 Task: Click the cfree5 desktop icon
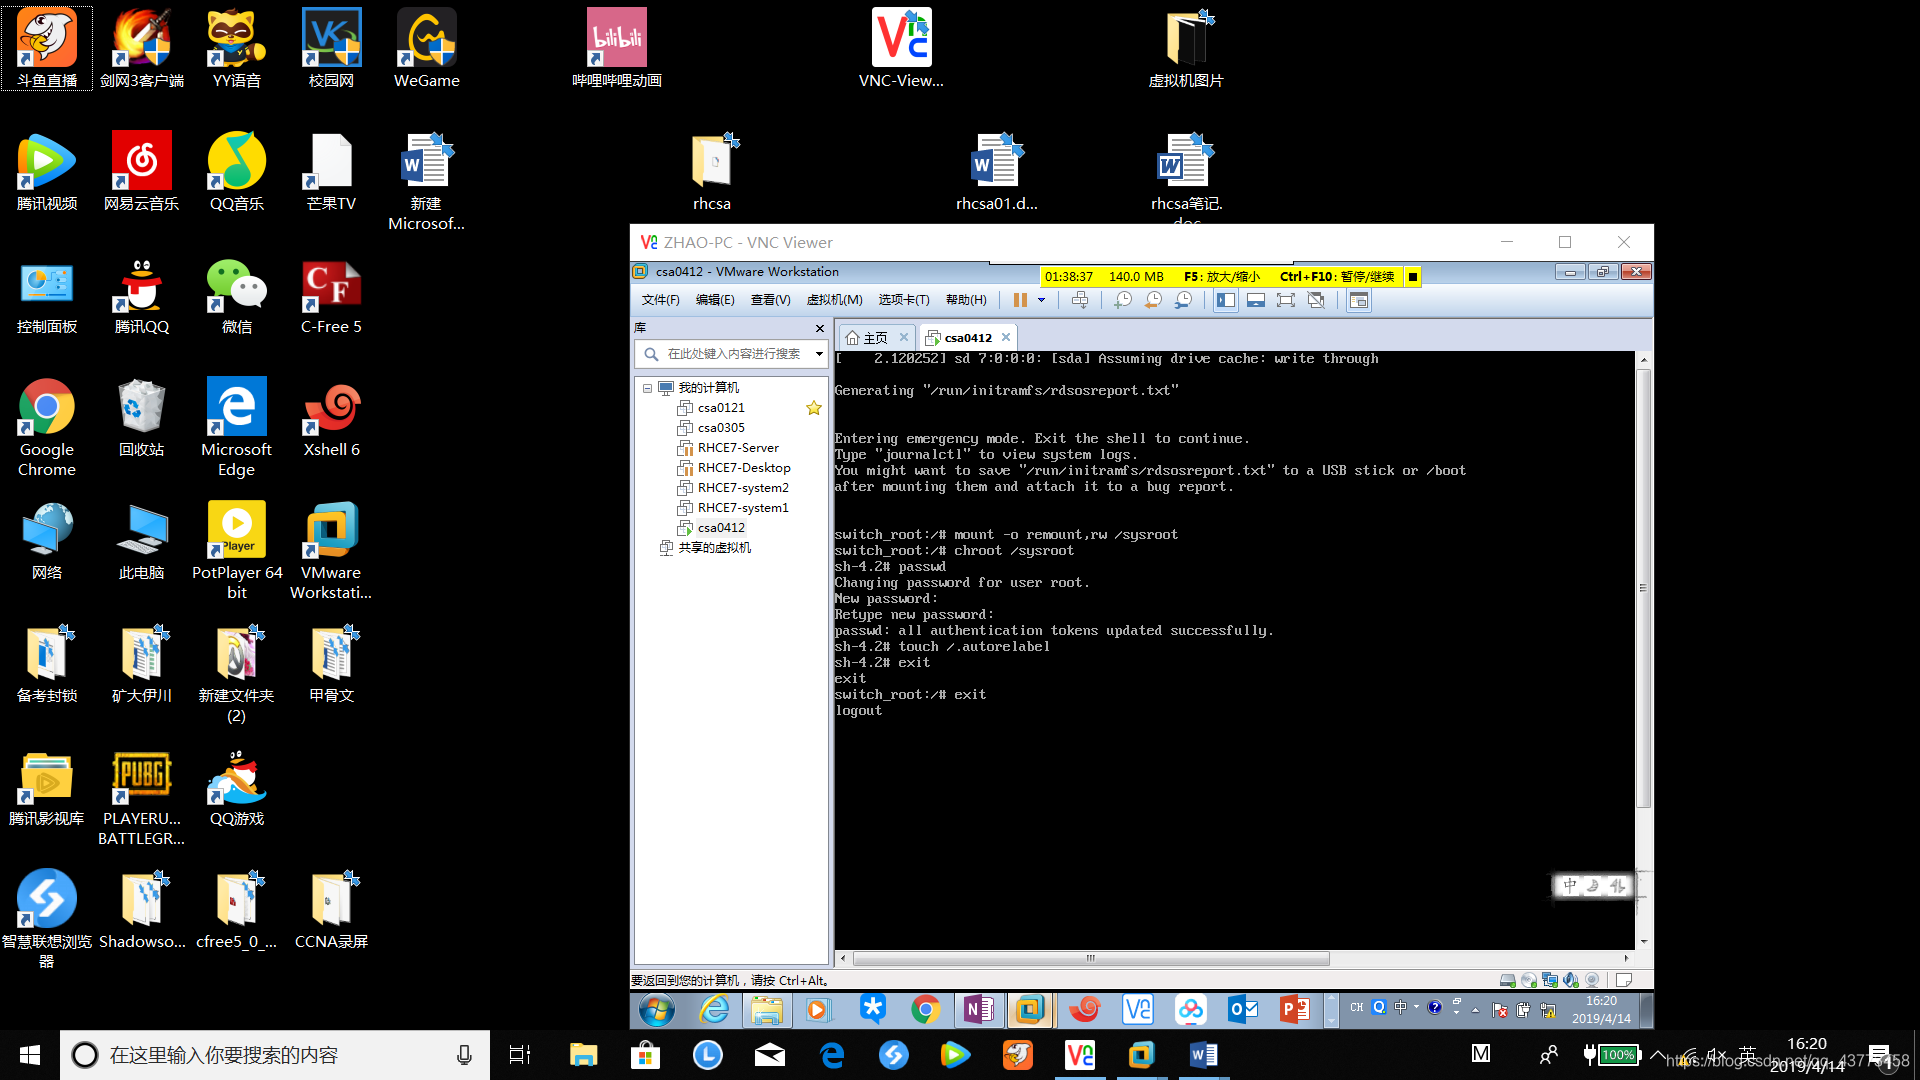pyautogui.click(x=236, y=899)
